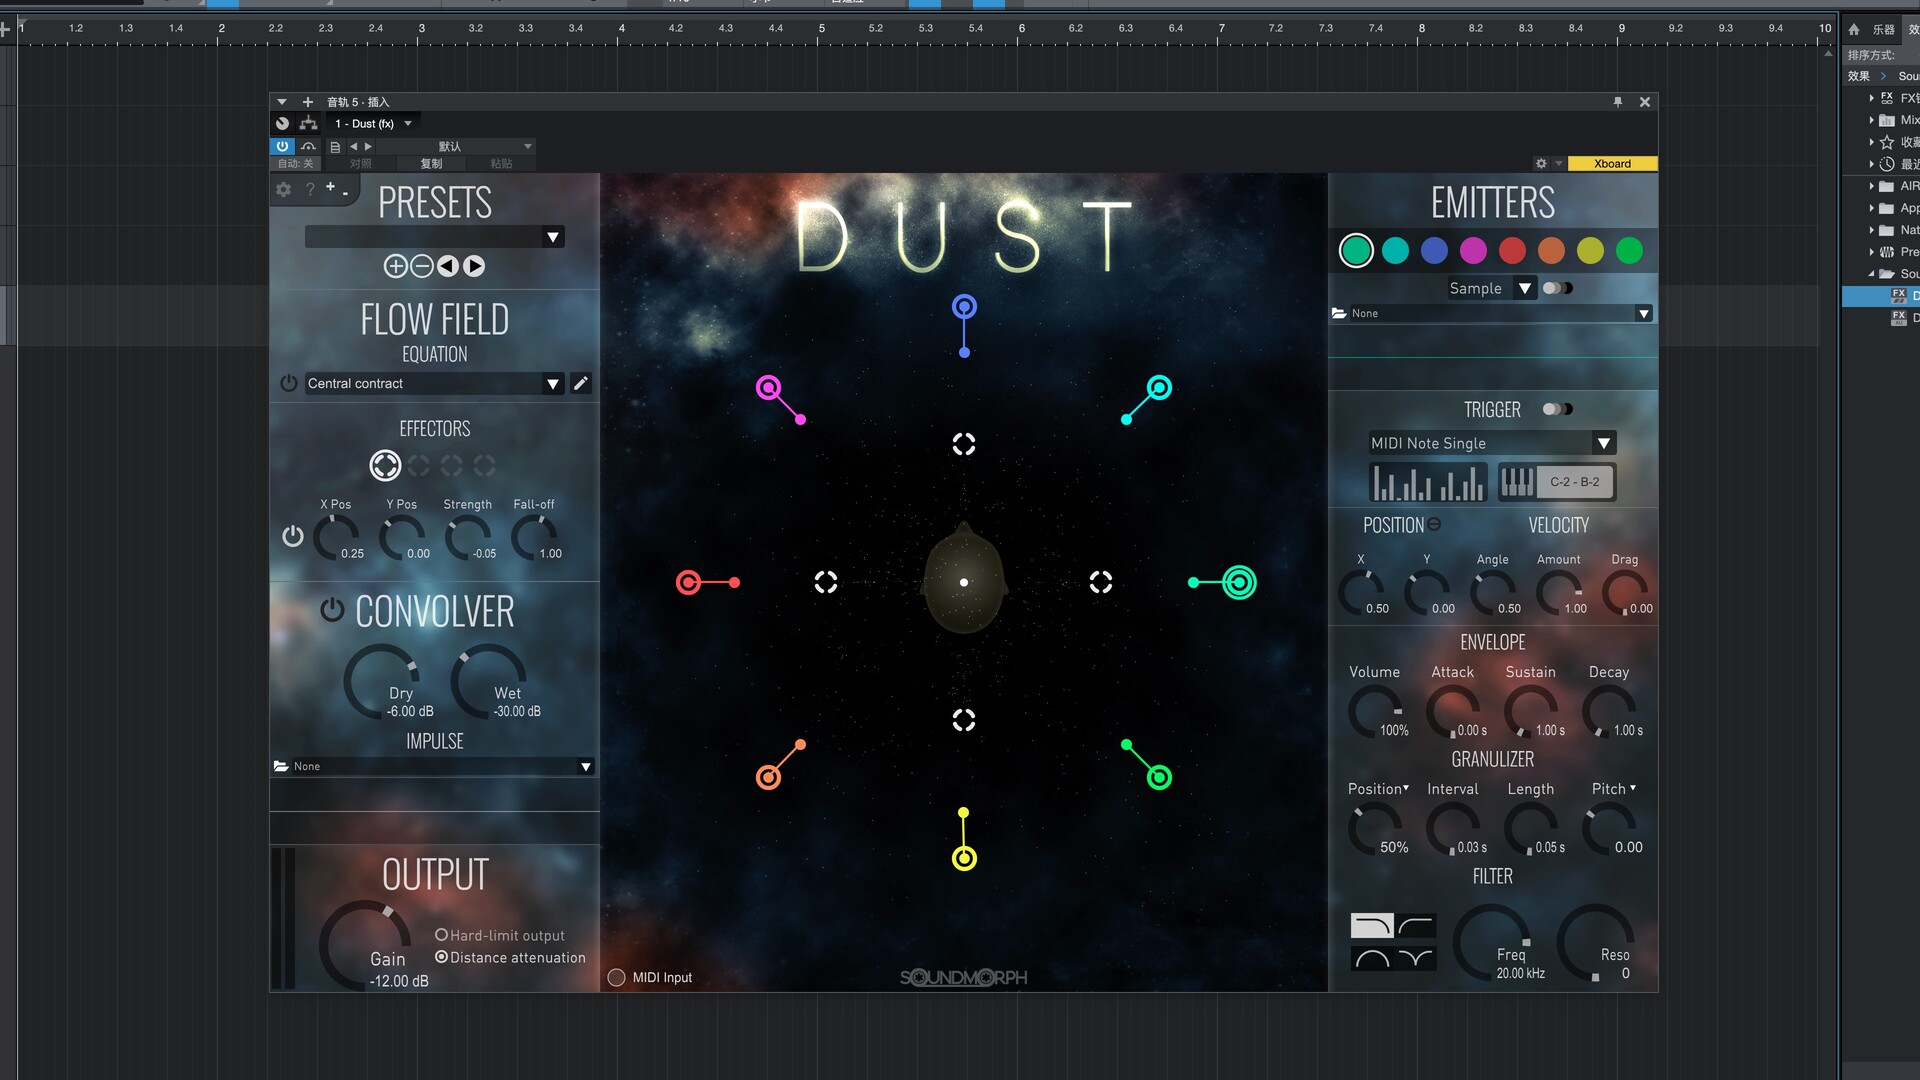The width and height of the screenshot is (1920, 1080).
Task: Toggle the Sample switch in the Emitters panel
Action: pos(1557,288)
